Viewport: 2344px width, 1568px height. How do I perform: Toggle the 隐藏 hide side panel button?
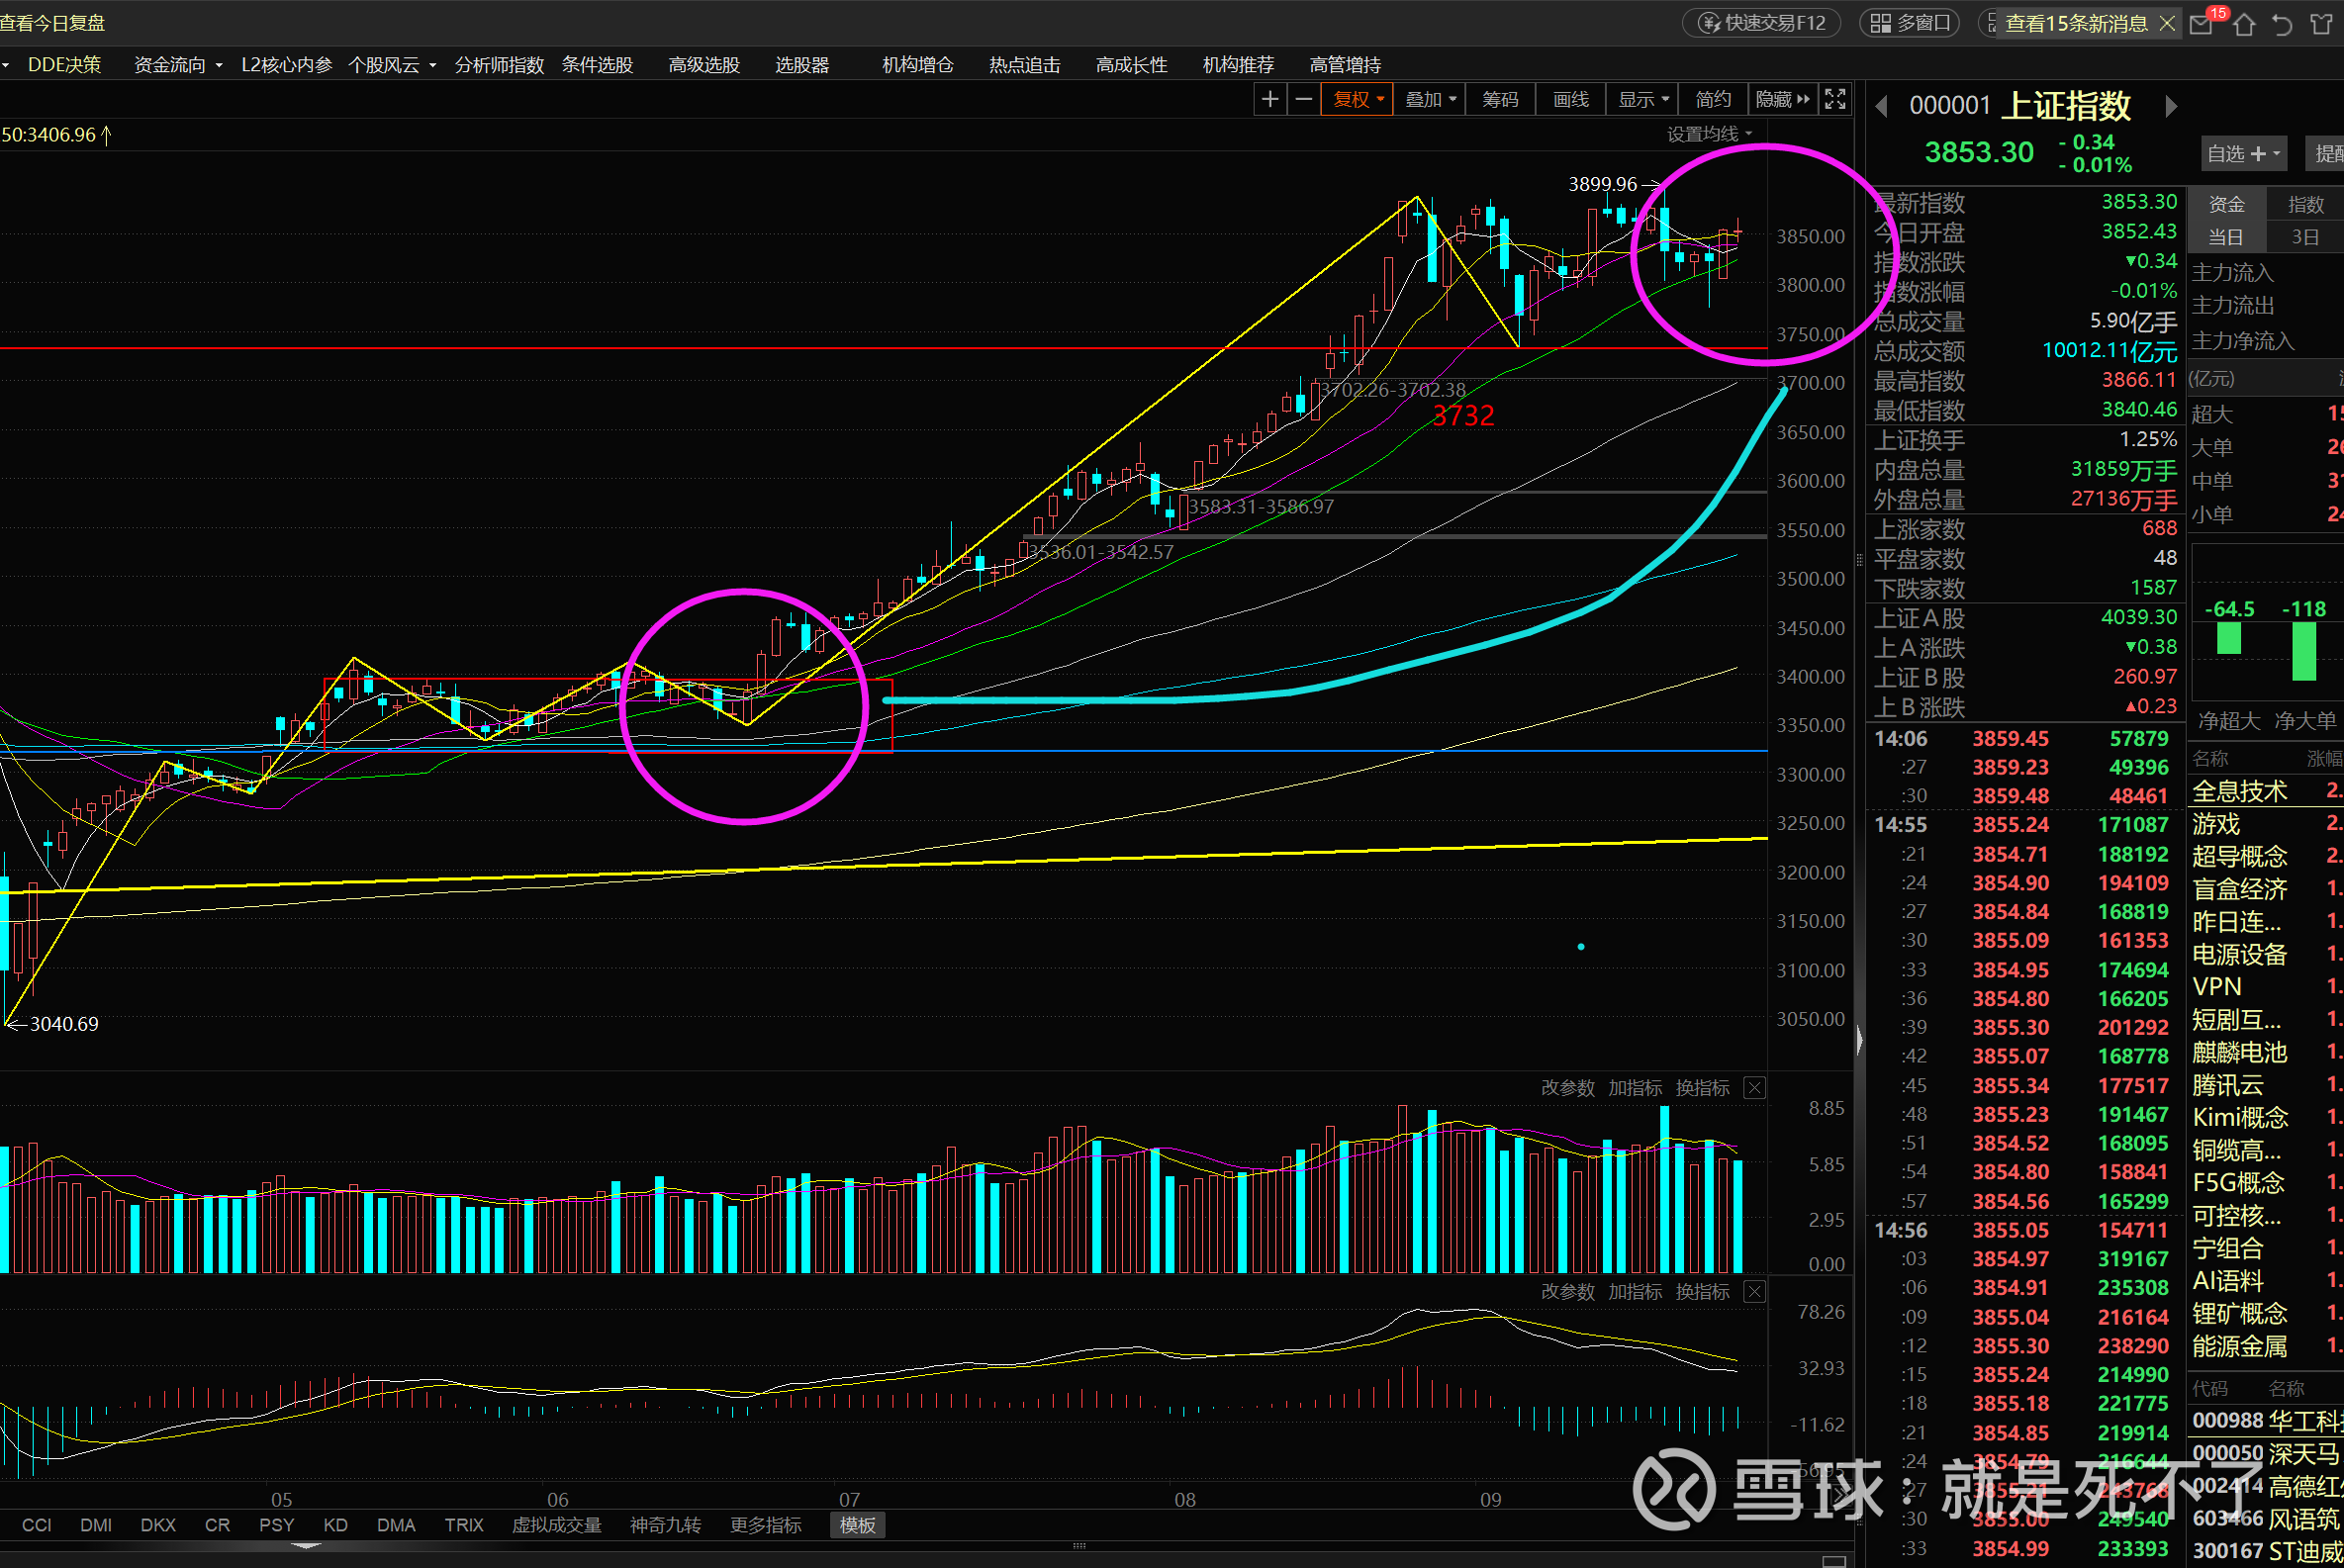(x=1782, y=99)
